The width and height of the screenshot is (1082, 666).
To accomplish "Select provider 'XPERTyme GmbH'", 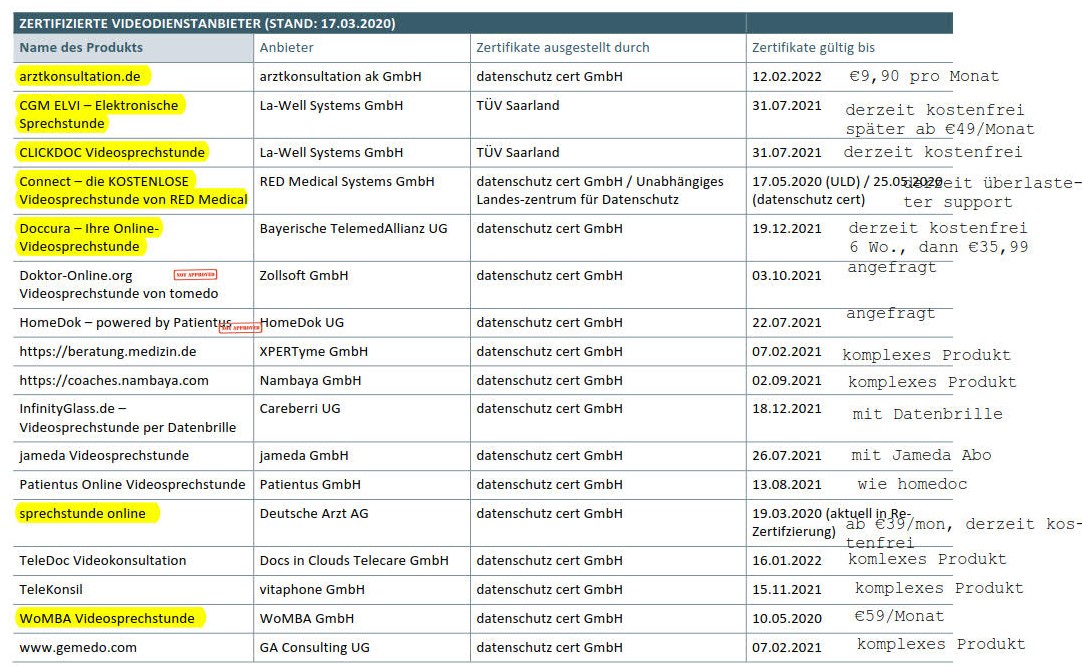I will [x=313, y=351].
